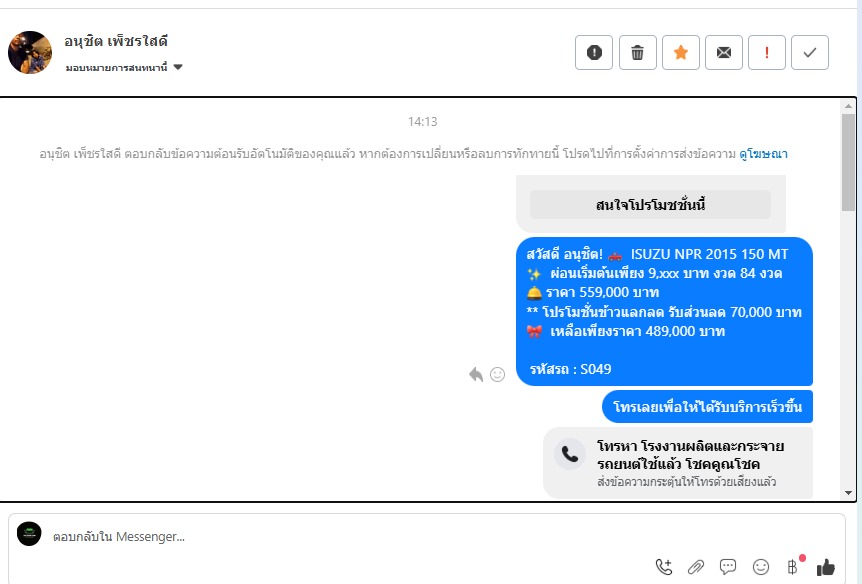862x584 pixels.
Task: Click the phone call card icon
Action: pos(570,454)
